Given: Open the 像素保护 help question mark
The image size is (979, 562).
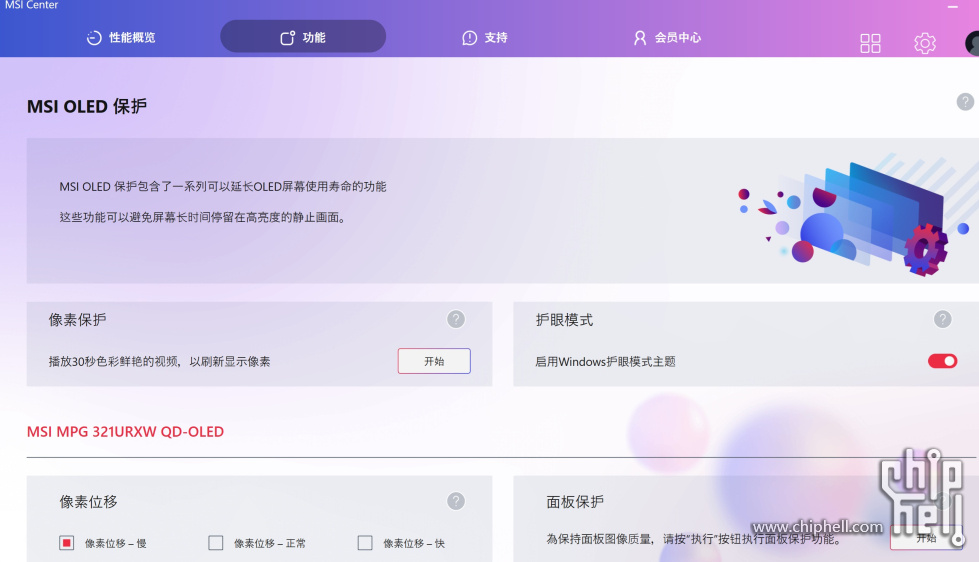Looking at the screenshot, I should click(456, 319).
